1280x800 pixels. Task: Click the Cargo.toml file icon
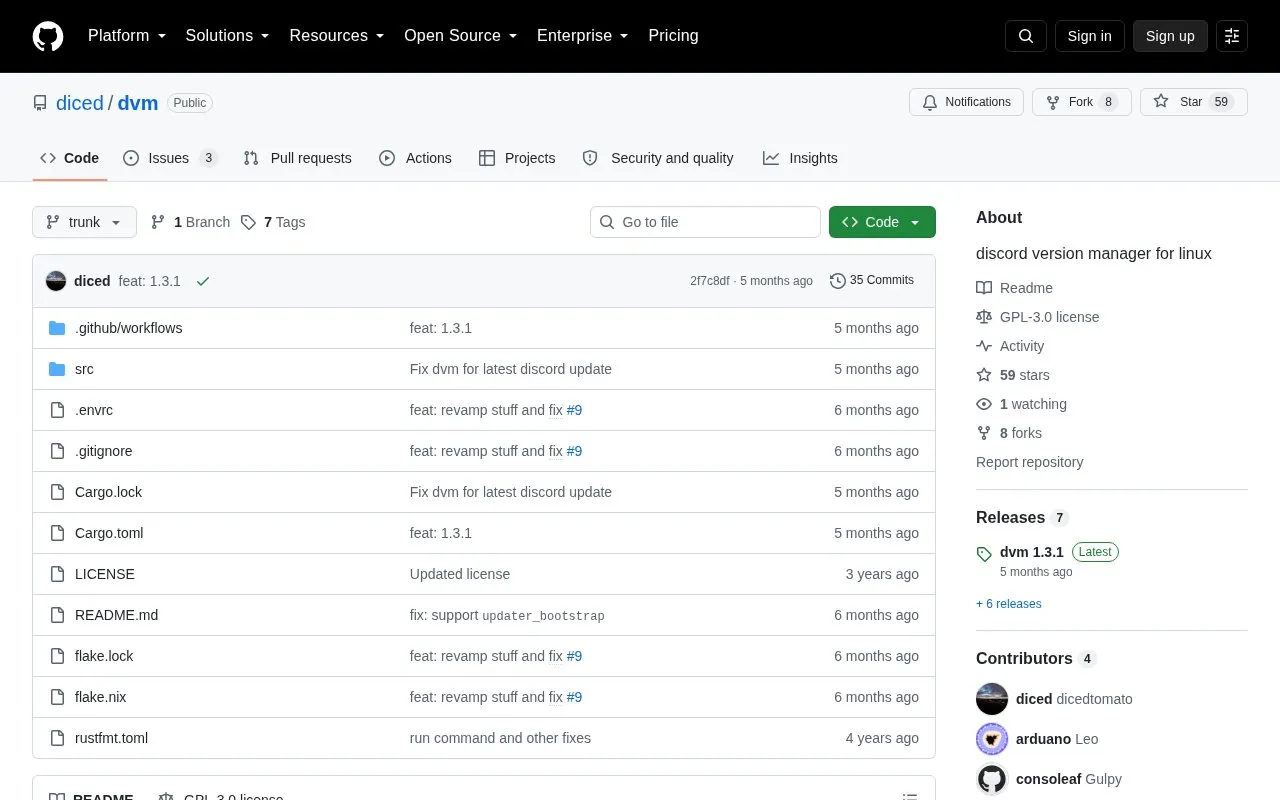click(x=57, y=533)
